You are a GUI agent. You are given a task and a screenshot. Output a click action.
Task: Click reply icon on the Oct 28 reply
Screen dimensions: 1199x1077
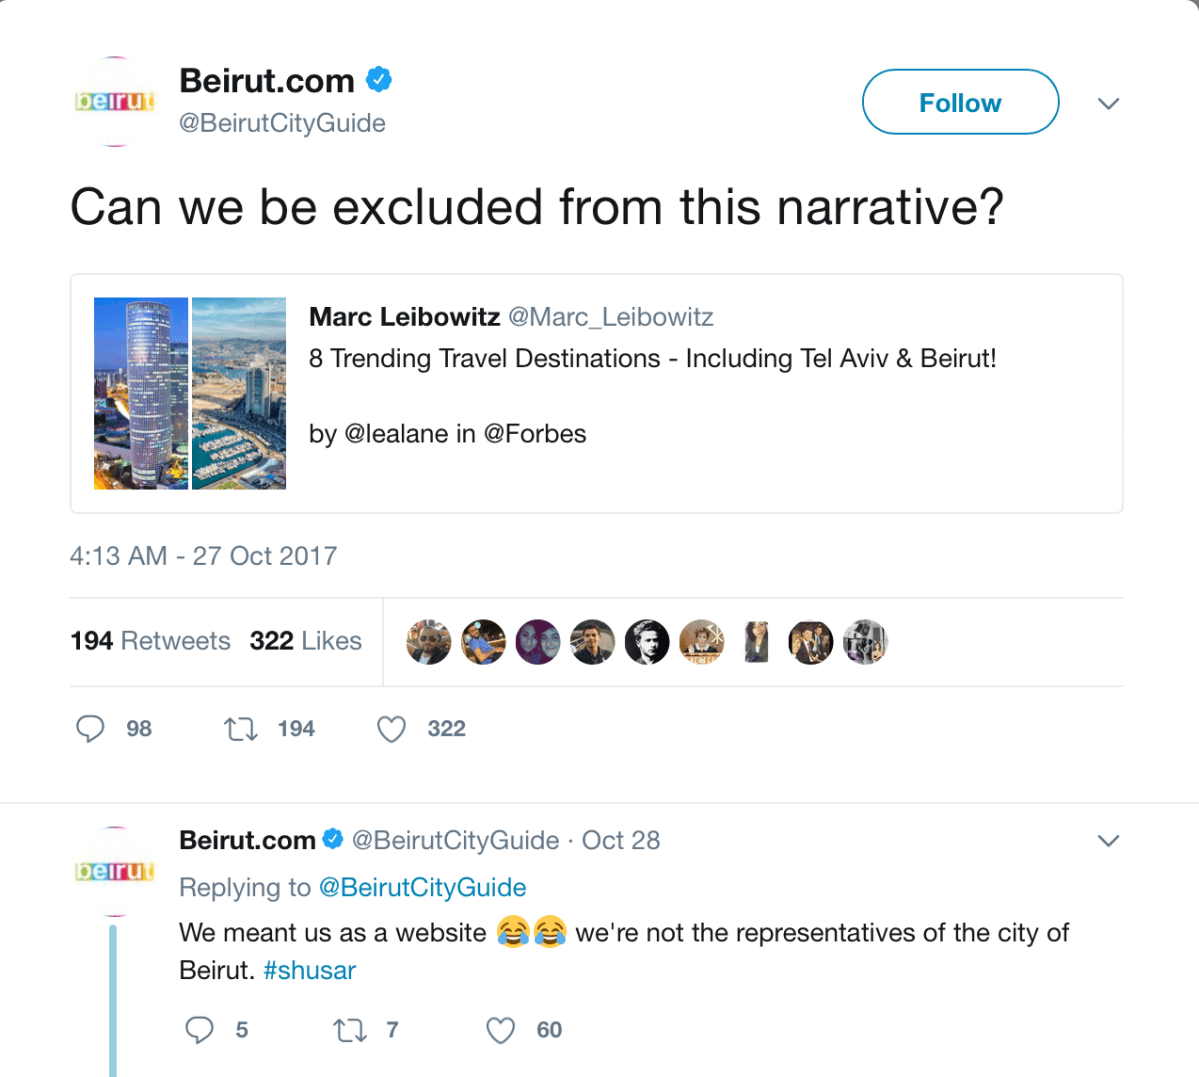(200, 1030)
